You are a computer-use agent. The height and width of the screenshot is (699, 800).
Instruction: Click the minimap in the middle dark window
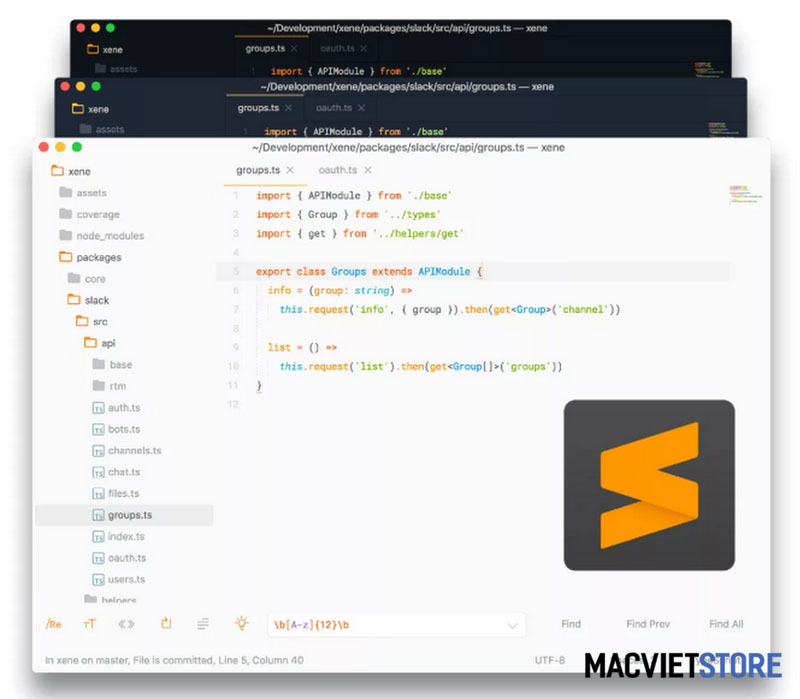pyautogui.click(x=723, y=129)
